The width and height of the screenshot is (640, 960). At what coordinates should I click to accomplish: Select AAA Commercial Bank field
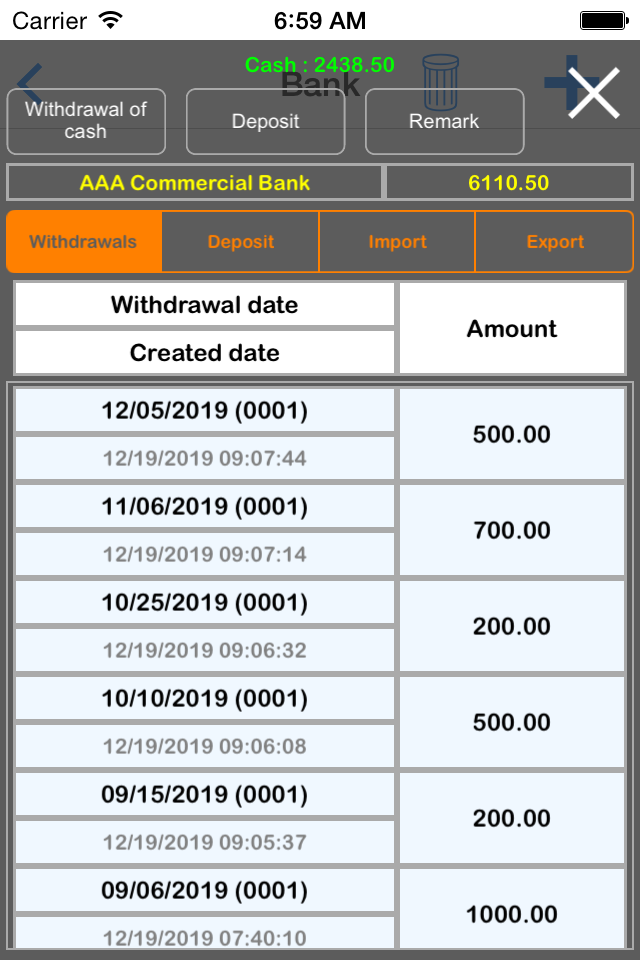[194, 182]
